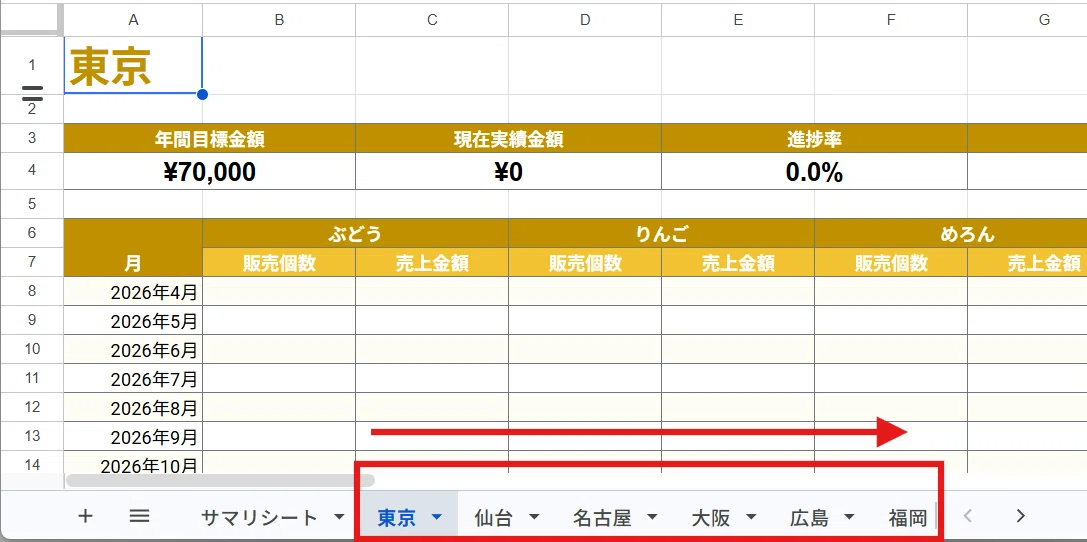Viewport: 1087px width, 542px height.
Task: Click the 2026年7月 cell
Action: (133, 378)
